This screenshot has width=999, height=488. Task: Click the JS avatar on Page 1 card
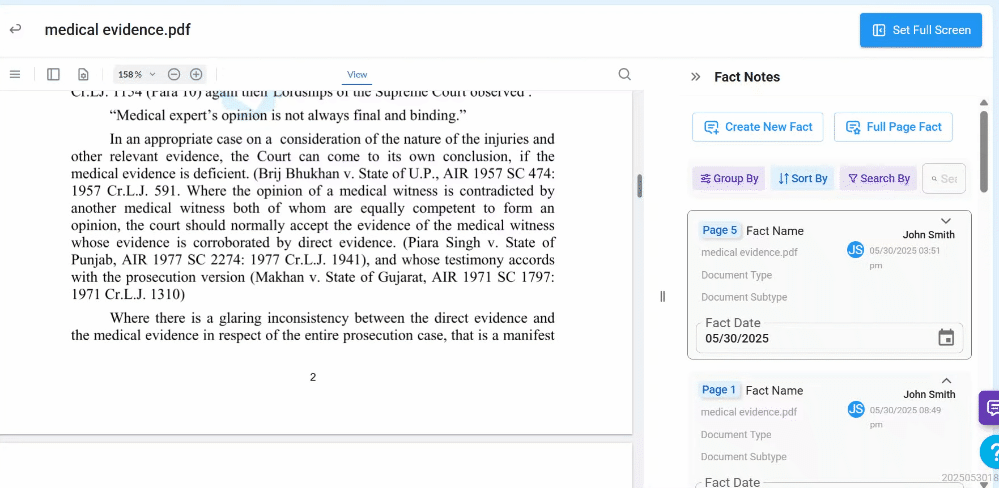point(856,409)
